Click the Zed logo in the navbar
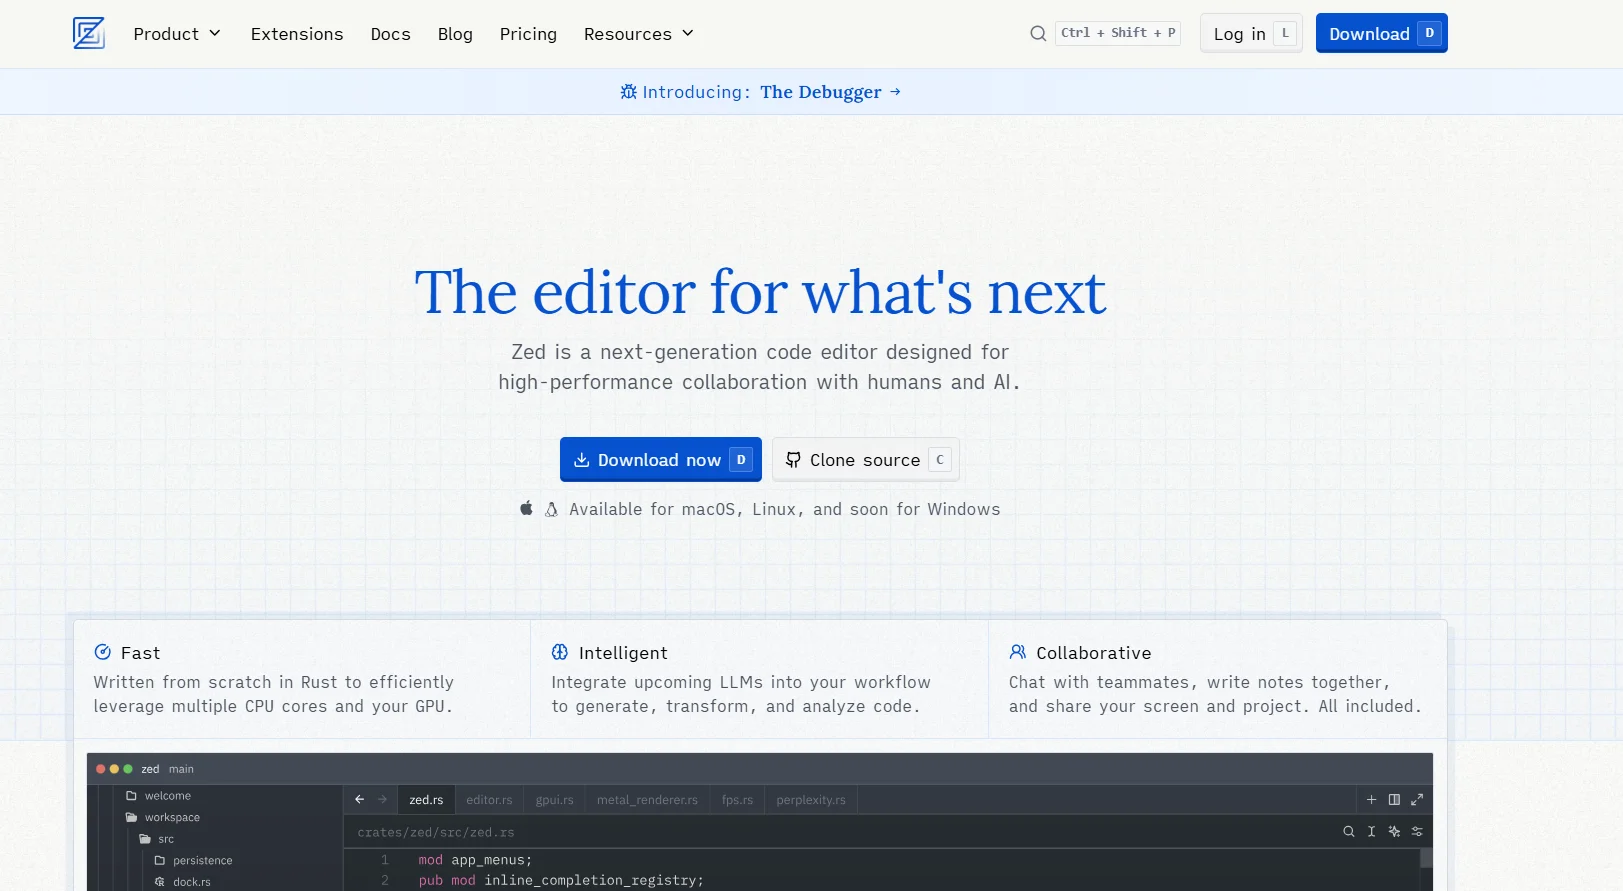This screenshot has height=891, width=1623. [x=88, y=33]
